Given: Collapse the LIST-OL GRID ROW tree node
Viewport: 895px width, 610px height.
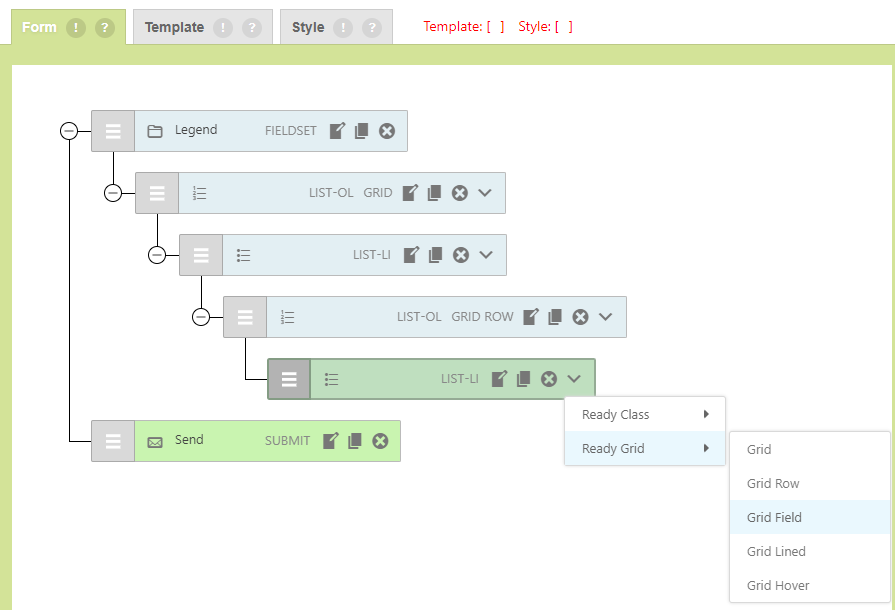Looking at the screenshot, I should pos(201,317).
